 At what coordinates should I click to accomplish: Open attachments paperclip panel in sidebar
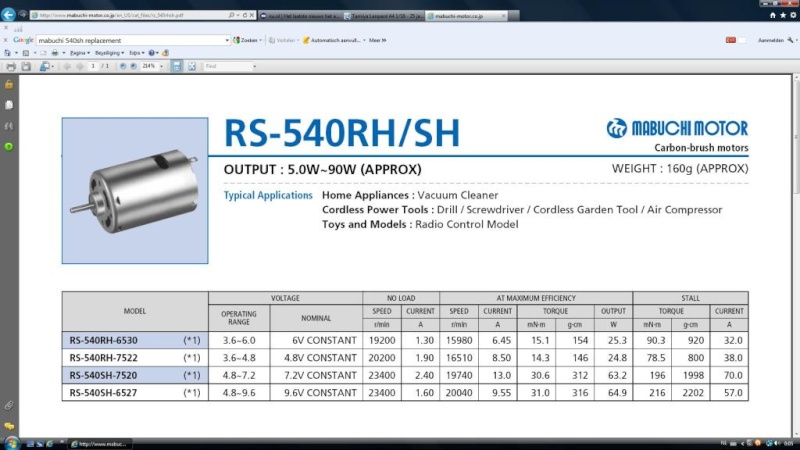9,406
